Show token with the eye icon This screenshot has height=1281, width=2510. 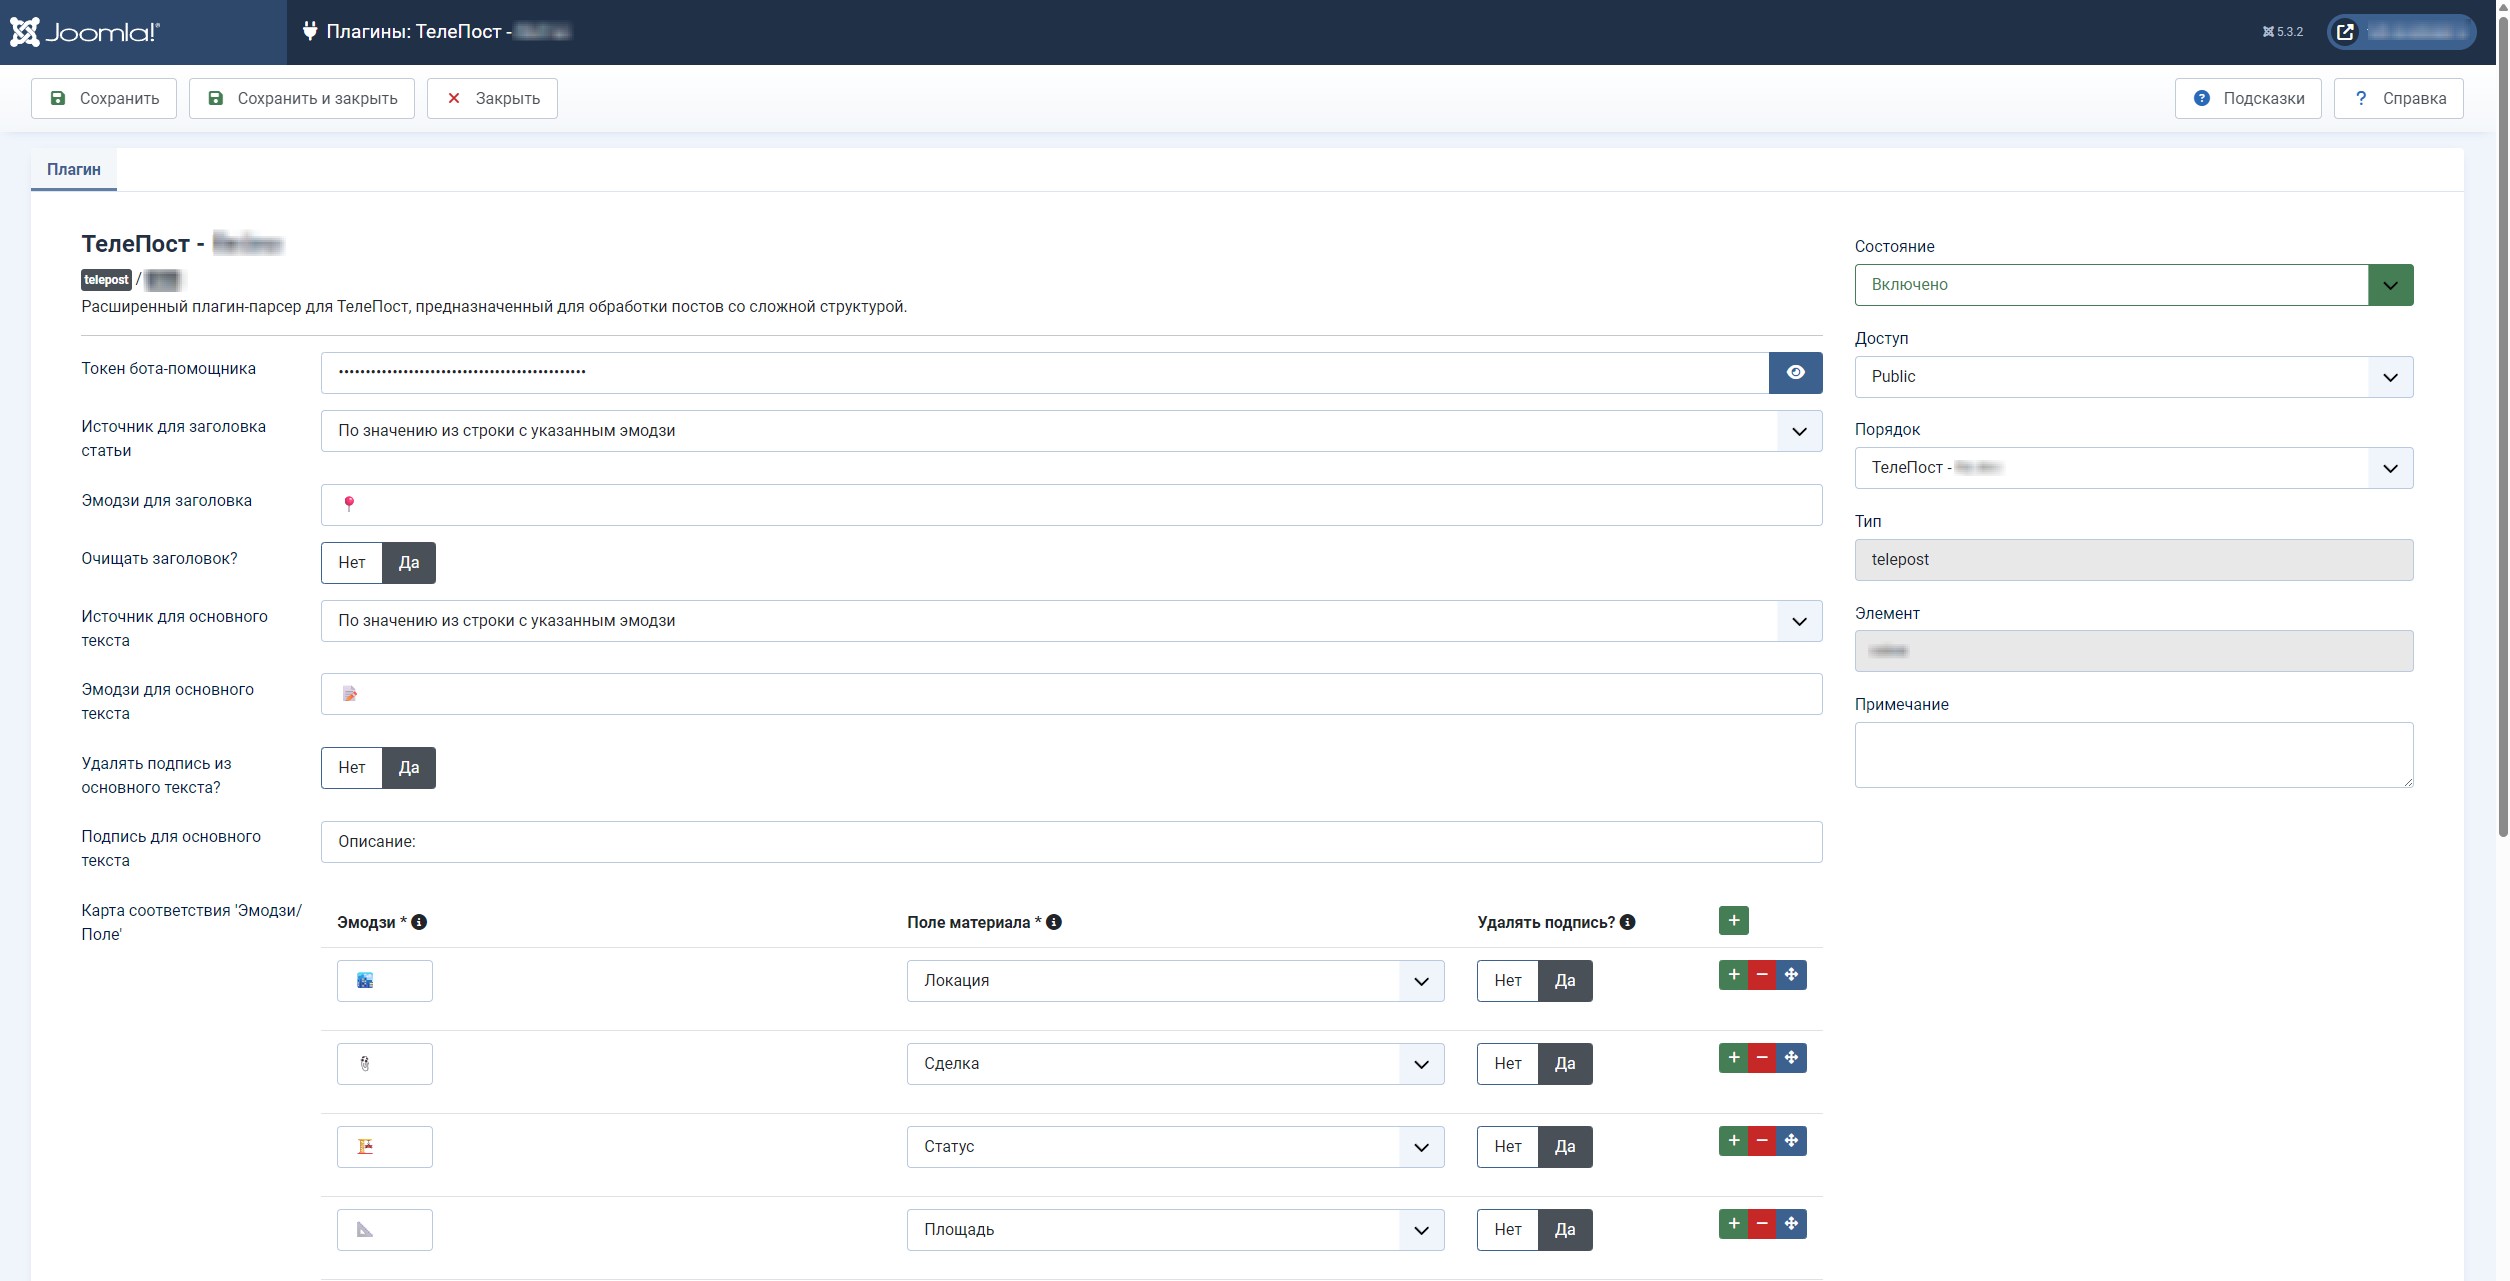tap(1795, 373)
